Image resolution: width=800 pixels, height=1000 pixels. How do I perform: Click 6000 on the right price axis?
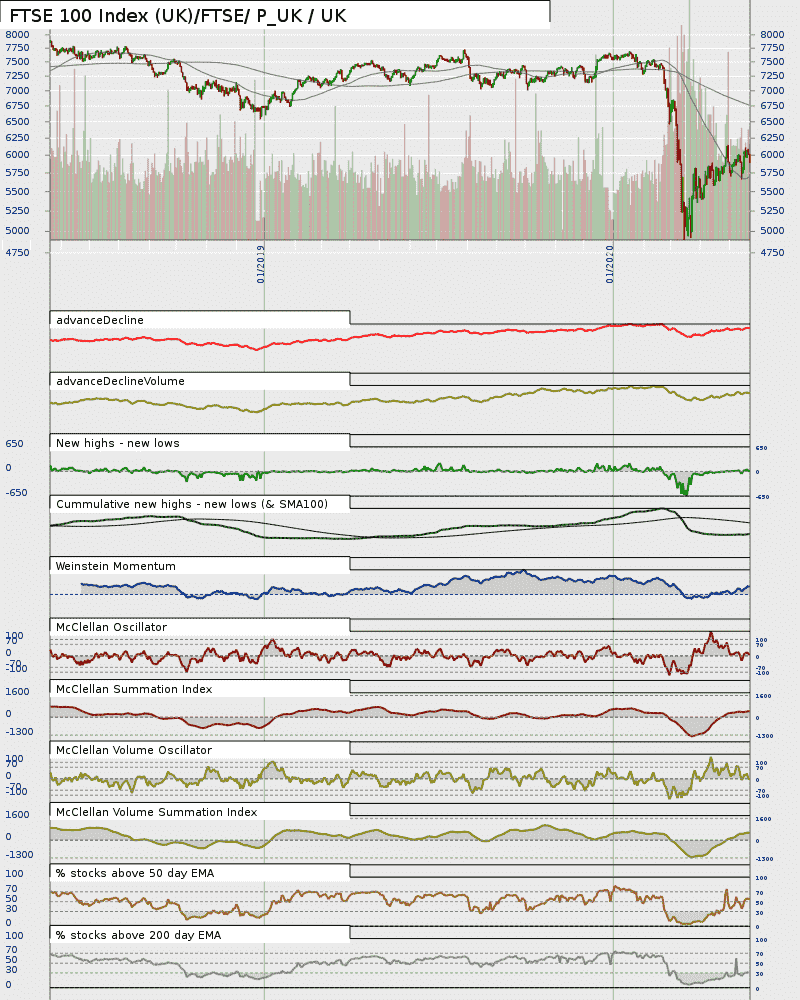[x=772, y=154]
